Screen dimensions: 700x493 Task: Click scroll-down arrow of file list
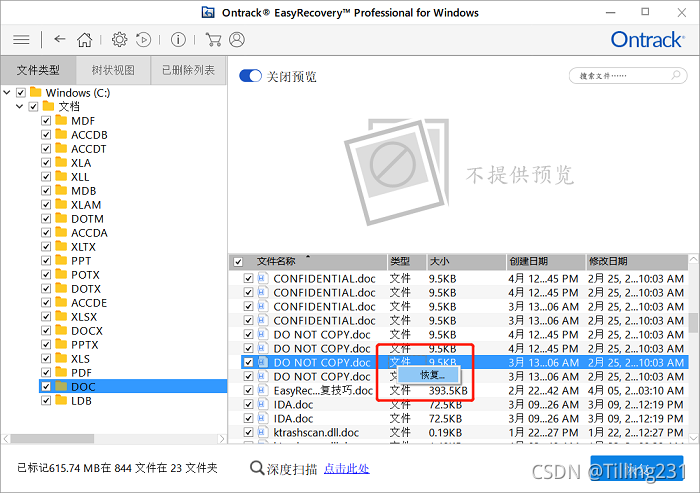[x=693, y=438]
